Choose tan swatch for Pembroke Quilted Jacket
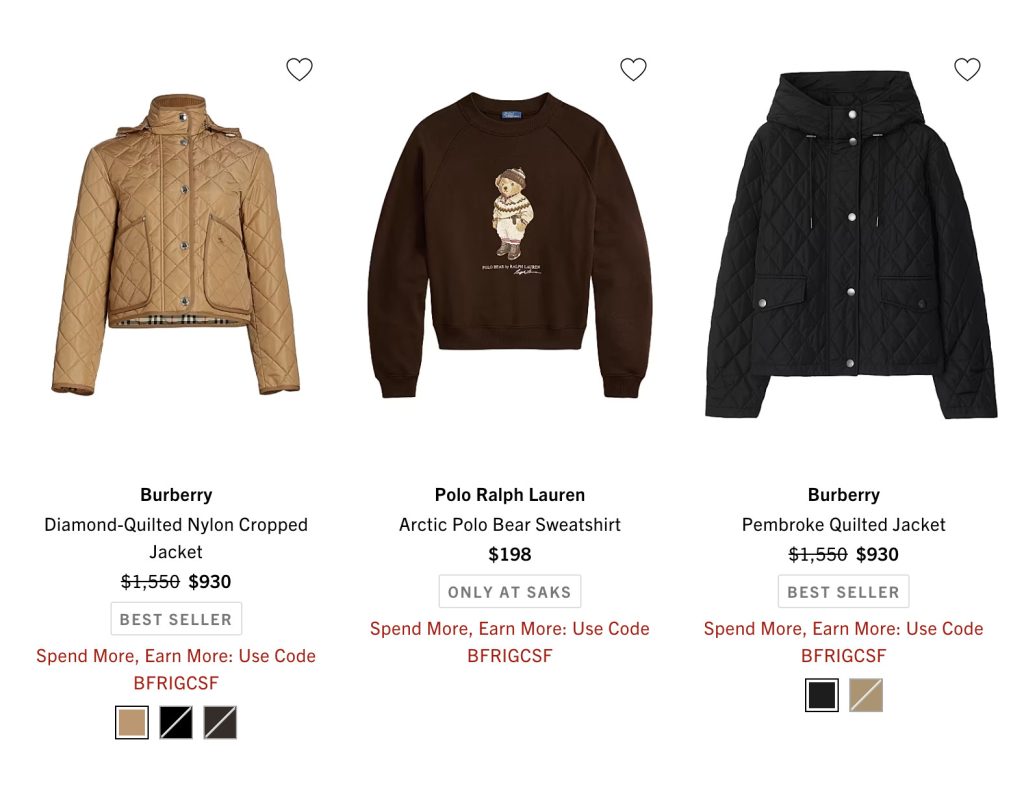Viewport: 1024px width, 794px height. point(866,695)
